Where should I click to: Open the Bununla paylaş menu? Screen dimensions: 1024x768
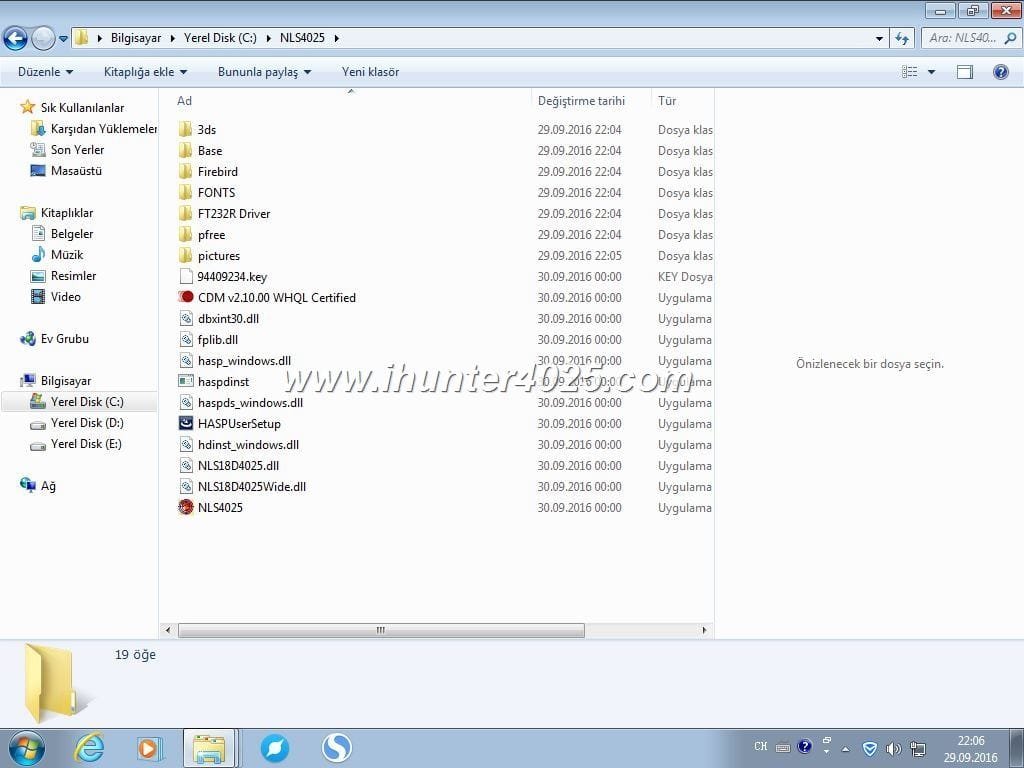pyautogui.click(x=264, y=72)
